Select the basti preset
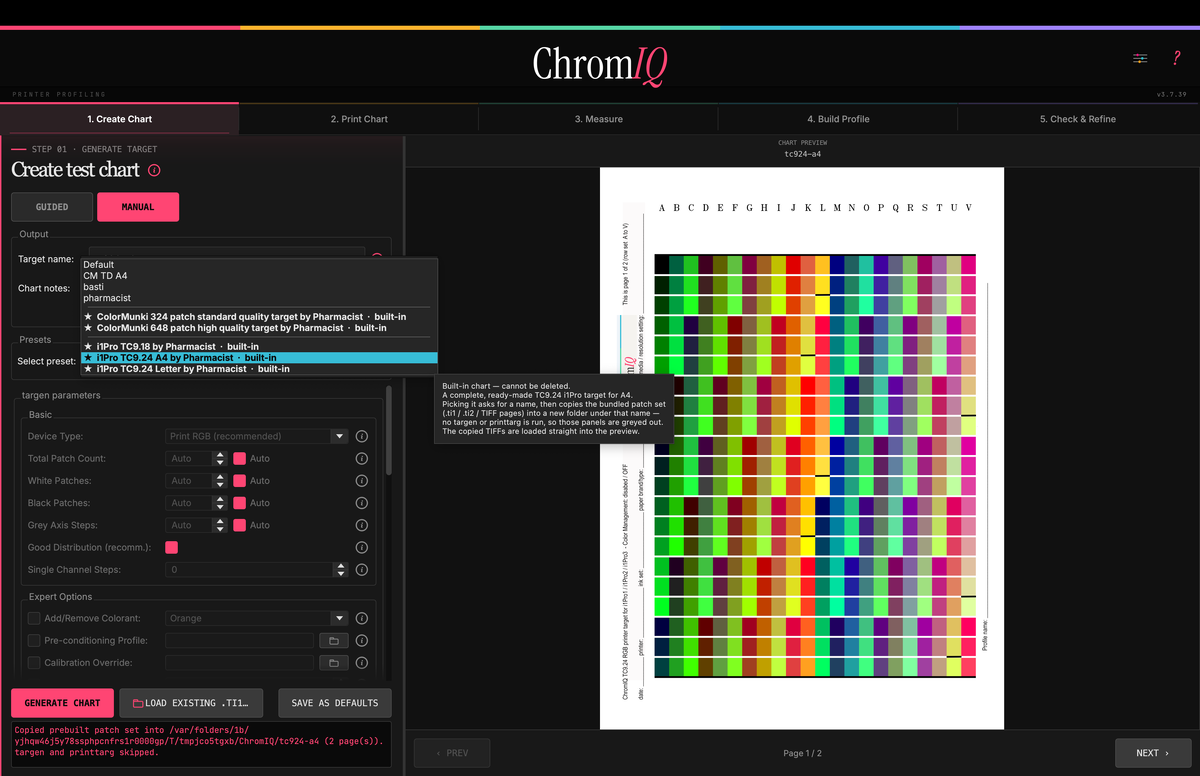Image resolution: width=1200 pixels, height=776 pixels. click(x=259, y=287)
